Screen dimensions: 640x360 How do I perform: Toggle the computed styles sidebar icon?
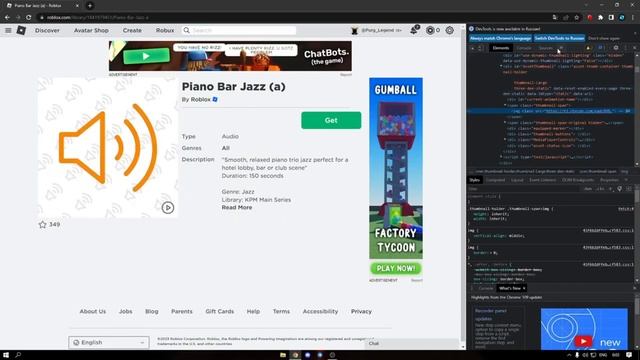629,189
